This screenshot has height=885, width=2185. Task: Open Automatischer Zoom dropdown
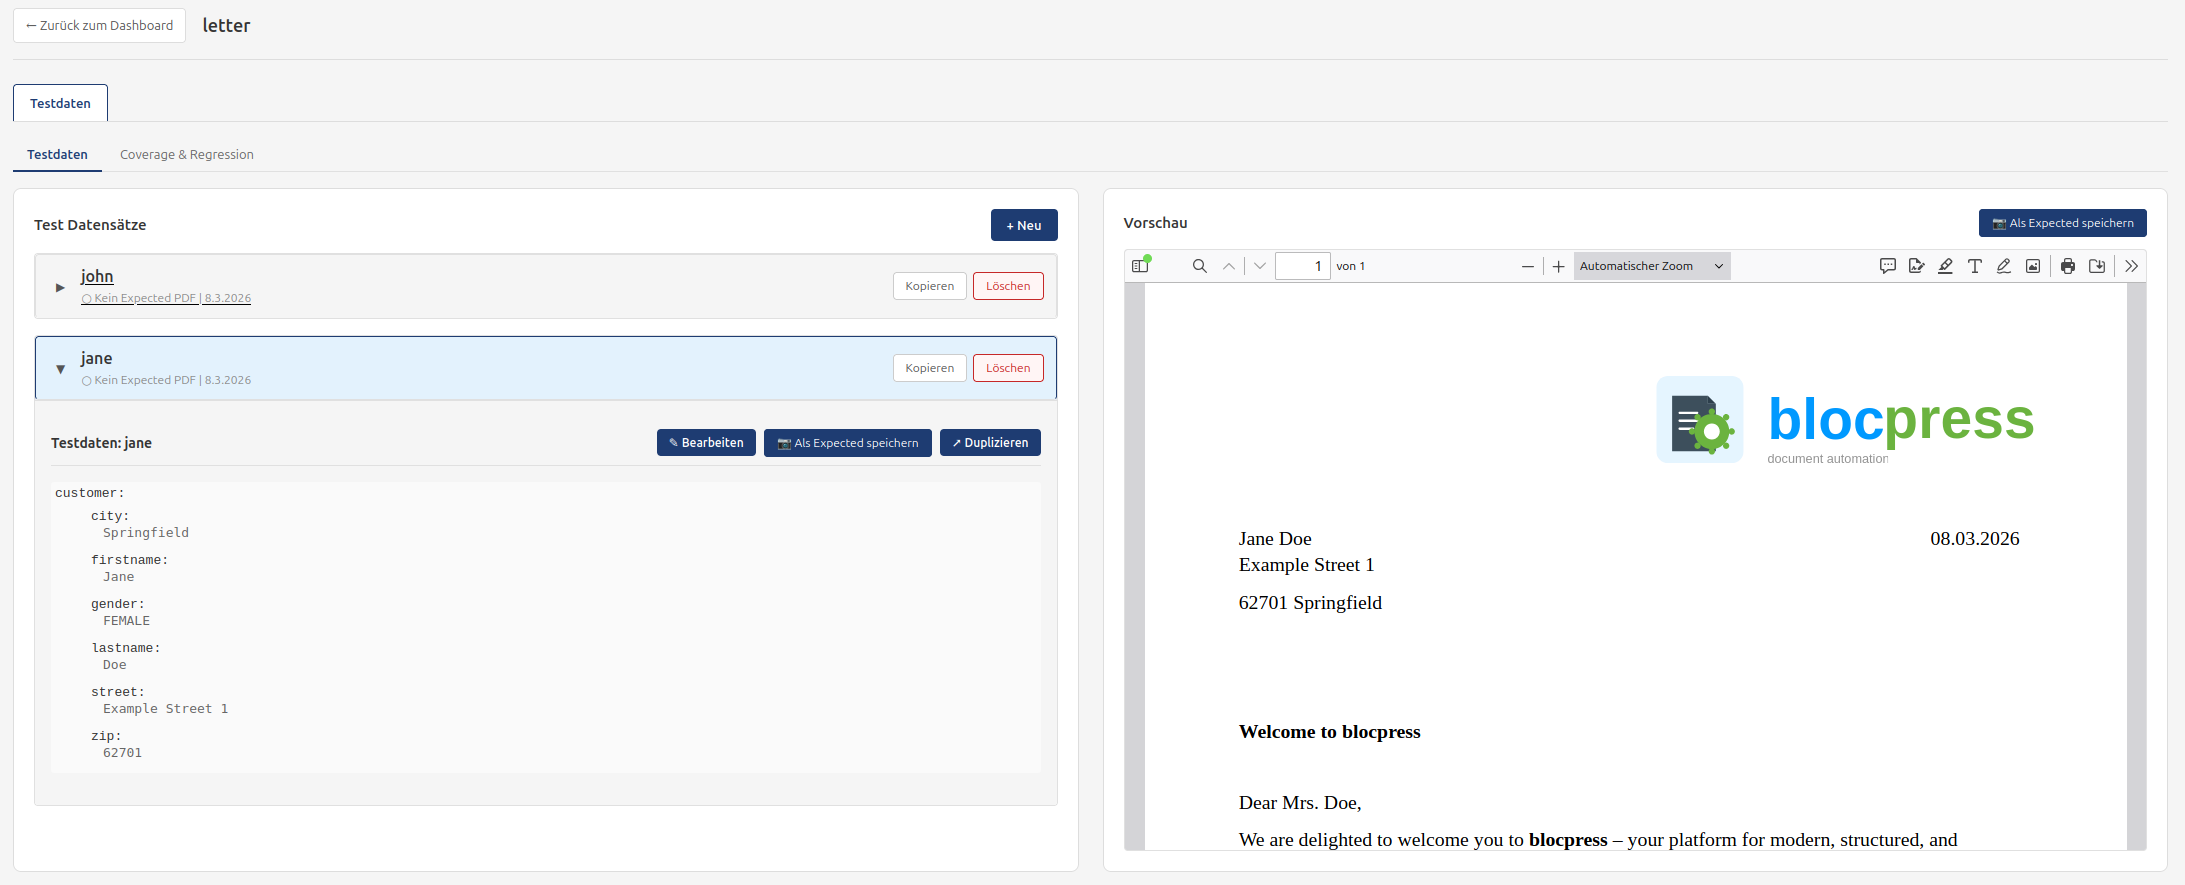click(x=1652, y=266)
